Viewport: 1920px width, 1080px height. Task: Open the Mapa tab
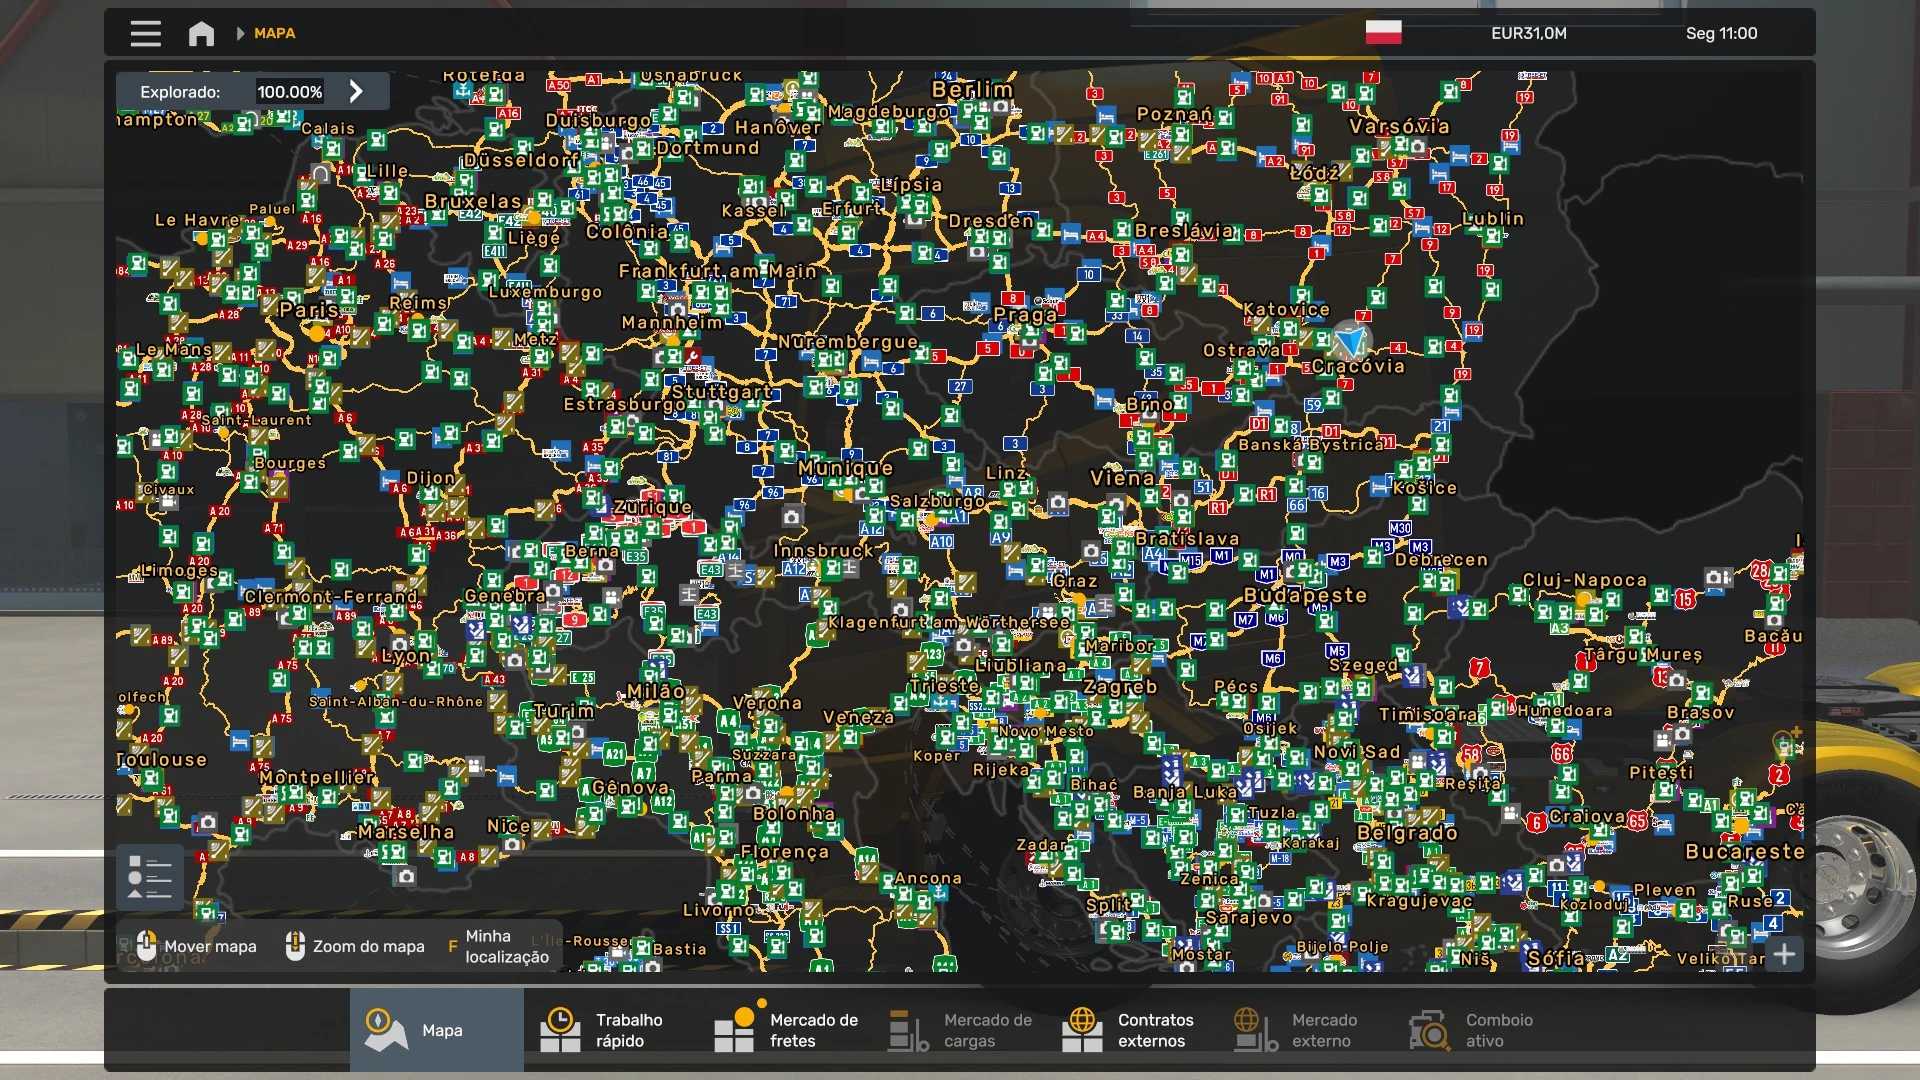pos(436,1030)
